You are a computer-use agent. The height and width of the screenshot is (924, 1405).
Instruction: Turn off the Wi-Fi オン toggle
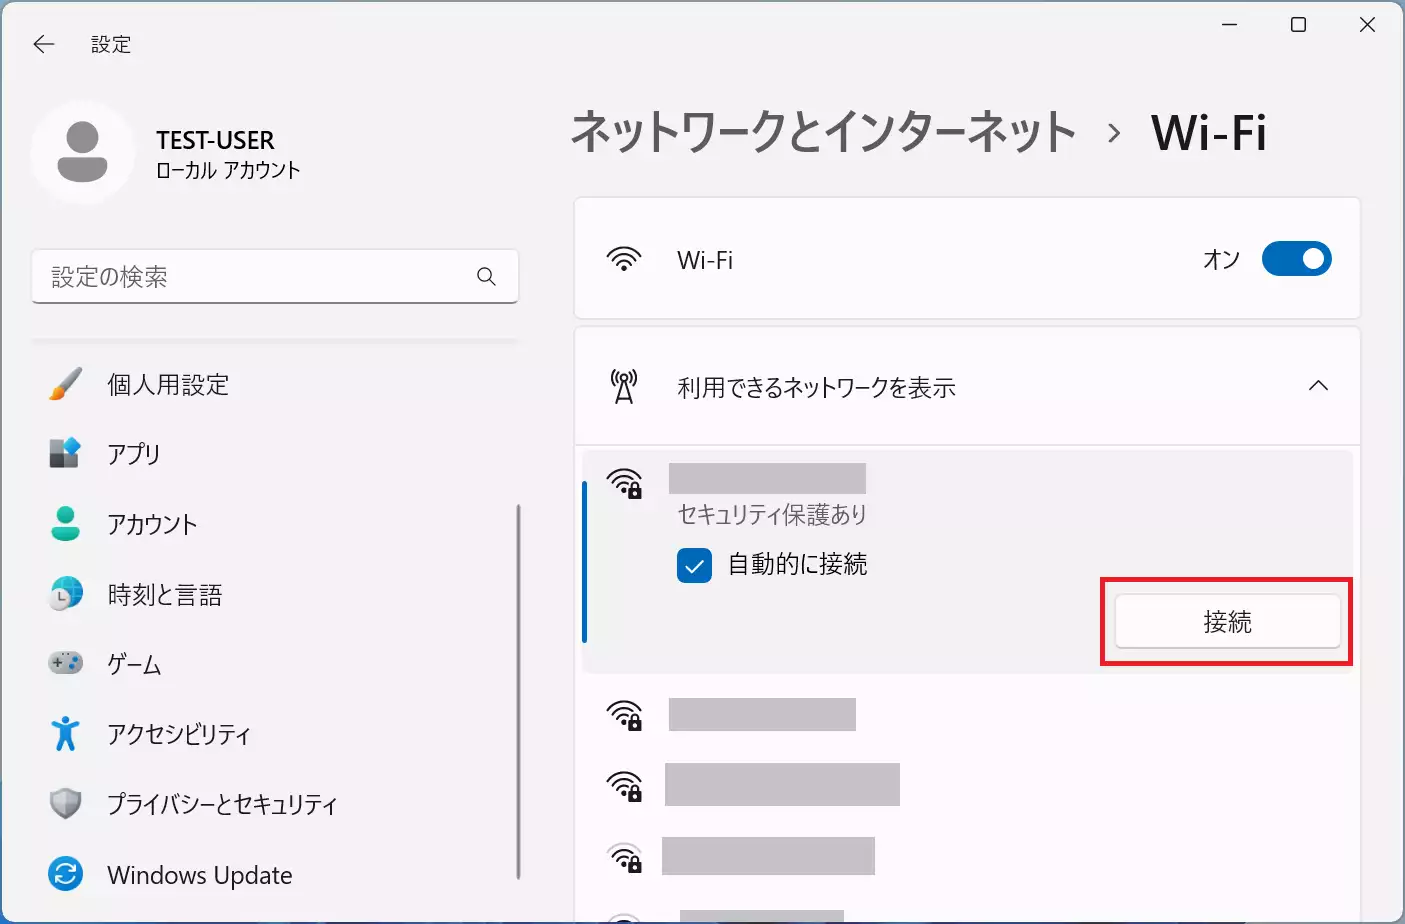pos(1296,259)
